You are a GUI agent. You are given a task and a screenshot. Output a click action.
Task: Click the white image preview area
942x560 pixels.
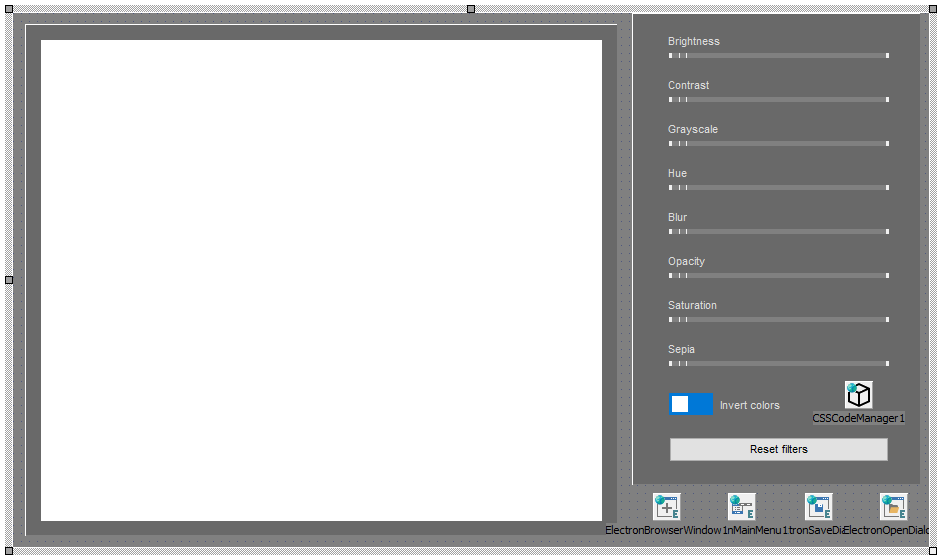pyautogui.click(x=321, y=280)
